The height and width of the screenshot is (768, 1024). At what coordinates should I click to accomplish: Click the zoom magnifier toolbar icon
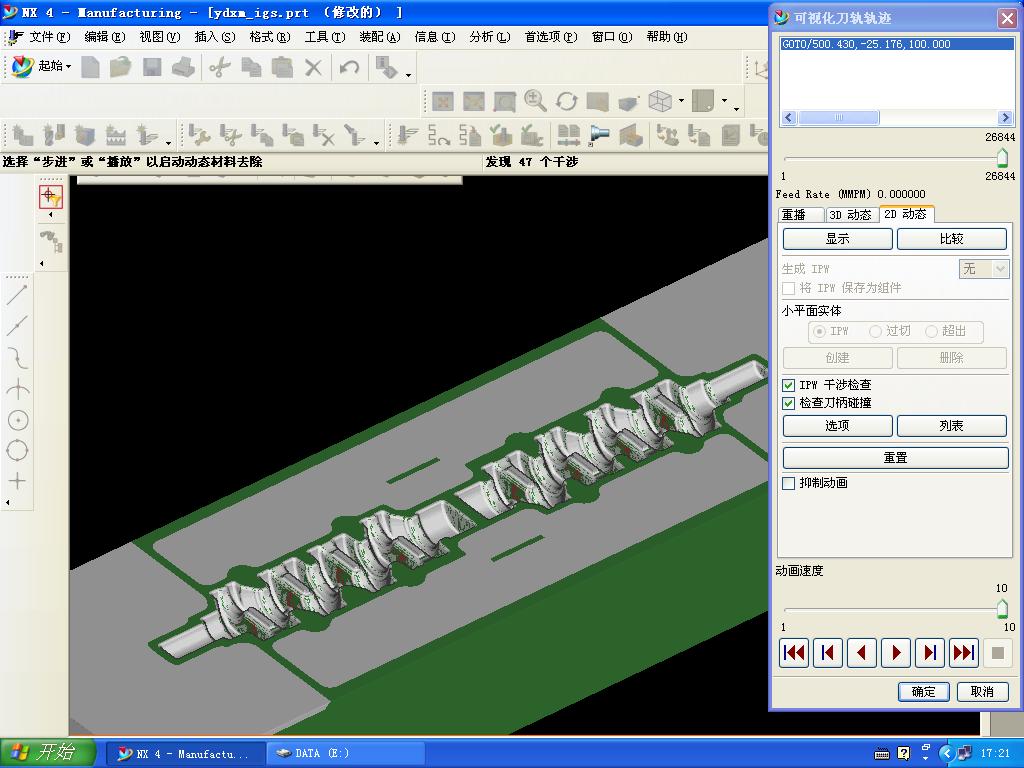[x=535, y=101]
